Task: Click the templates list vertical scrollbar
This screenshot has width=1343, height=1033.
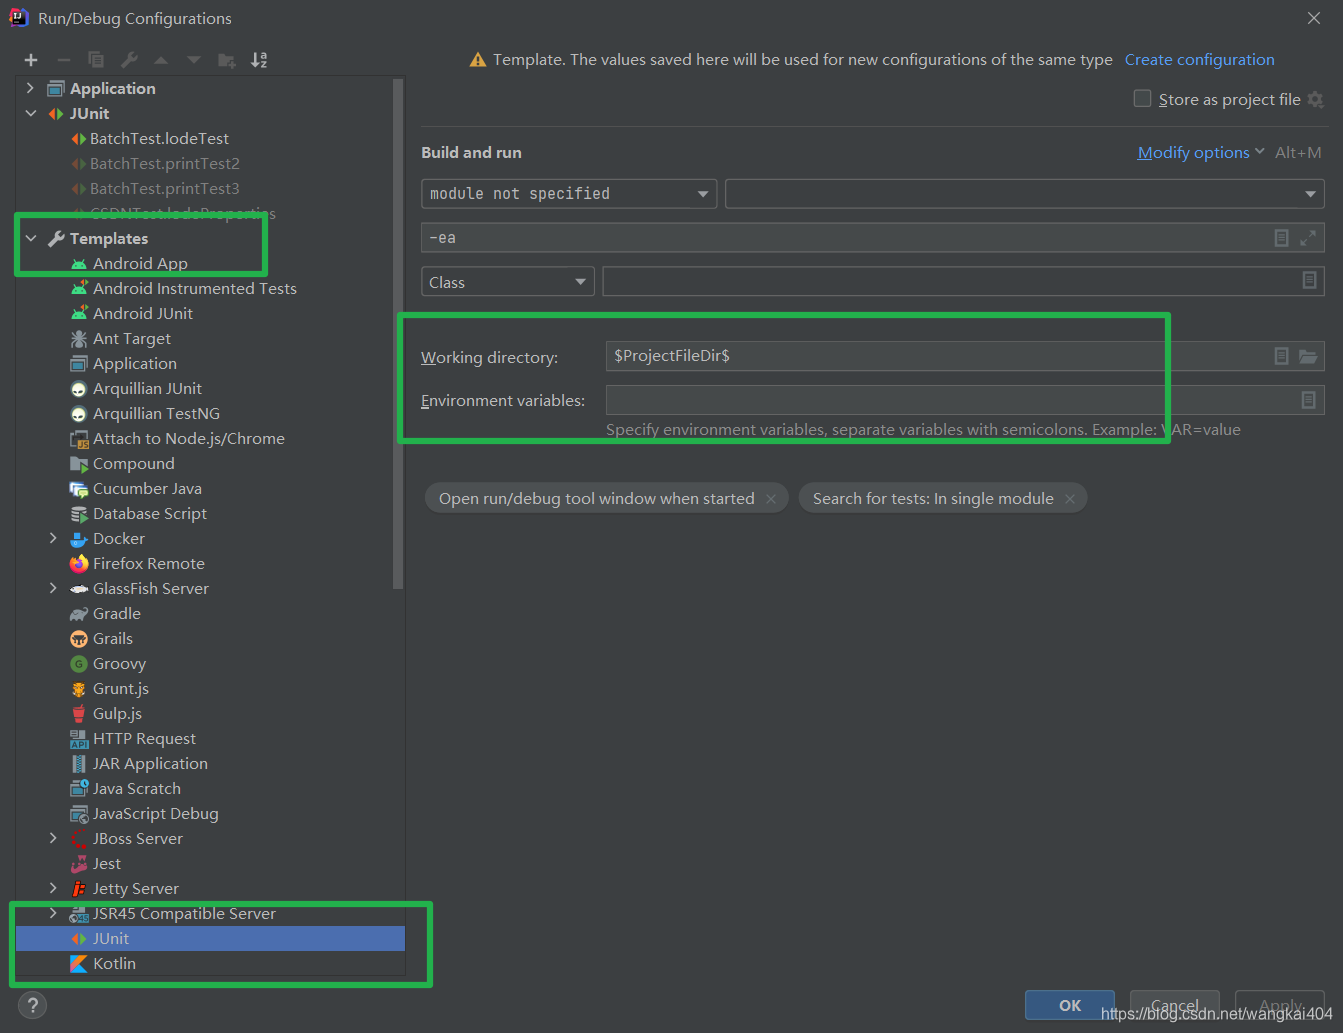Action: [x=398, y=334]
